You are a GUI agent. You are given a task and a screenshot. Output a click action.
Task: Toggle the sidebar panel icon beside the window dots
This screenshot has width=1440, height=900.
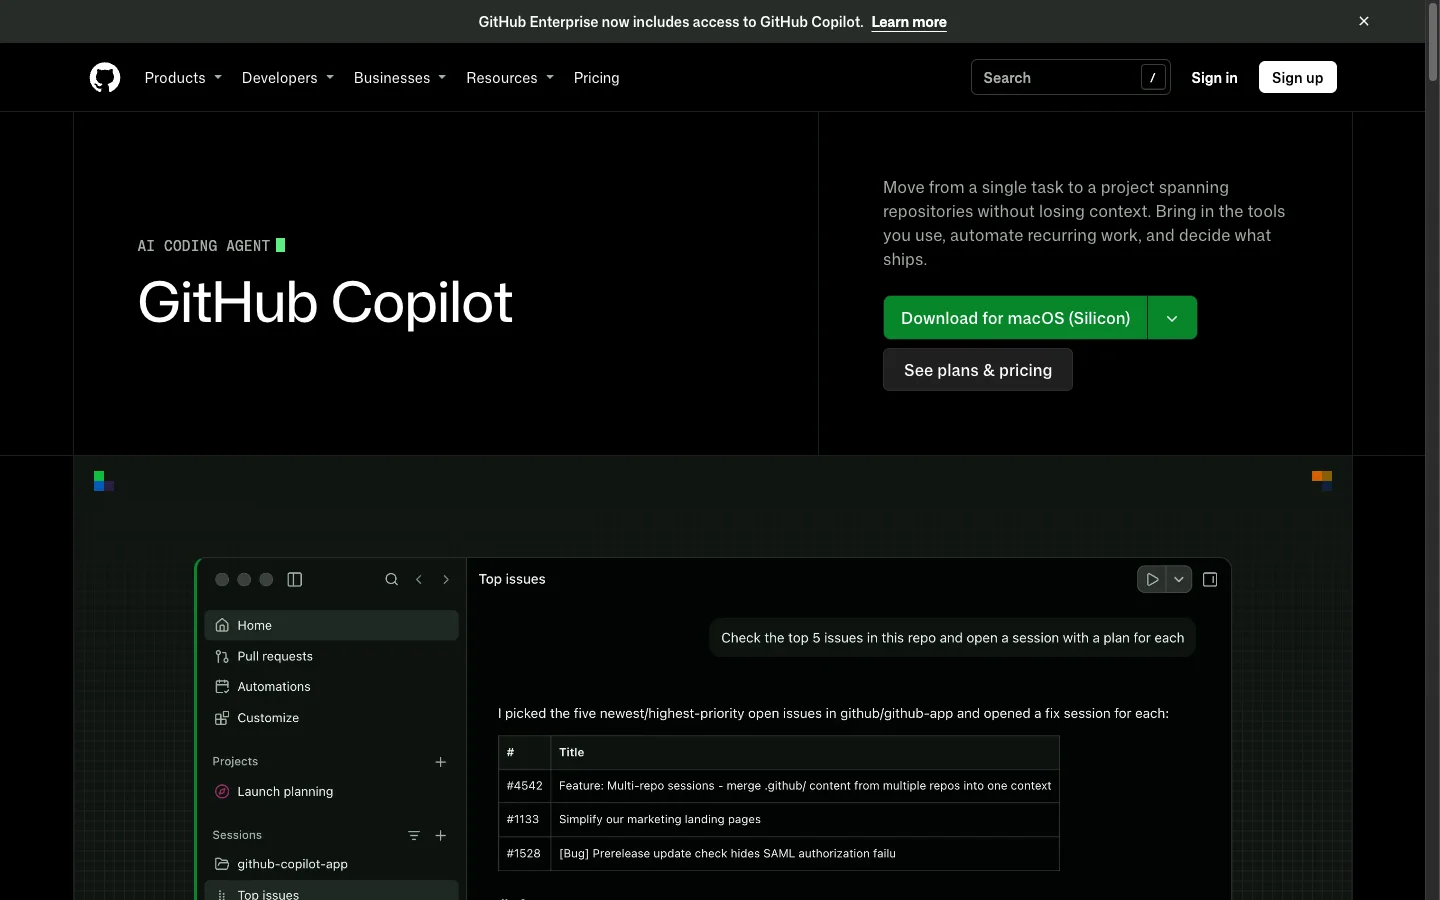295,579
